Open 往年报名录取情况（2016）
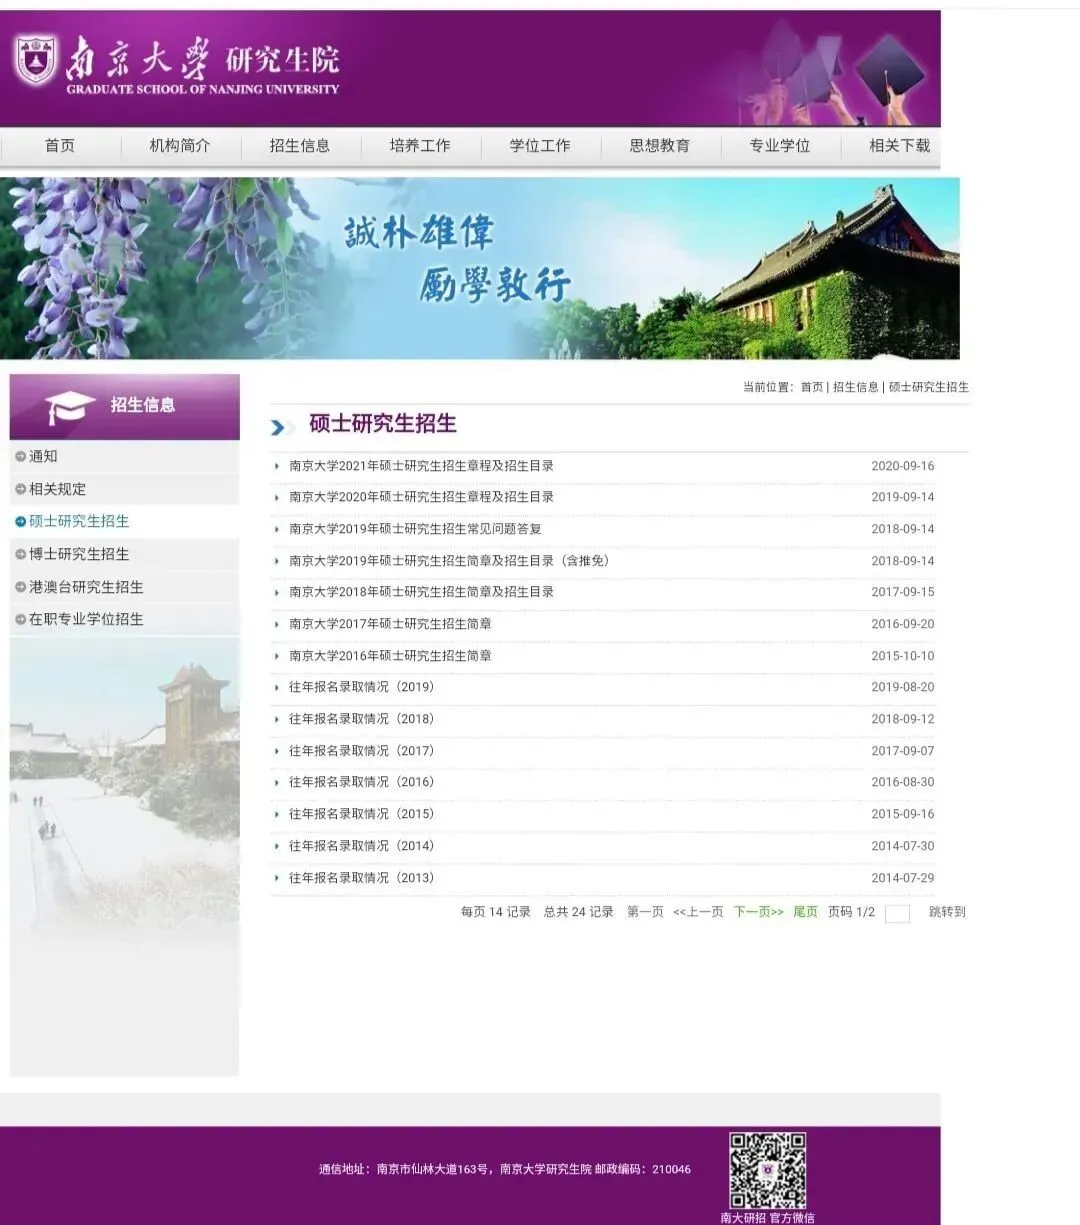Screen dimensions: 1080x1225 [x=362, y=782]
